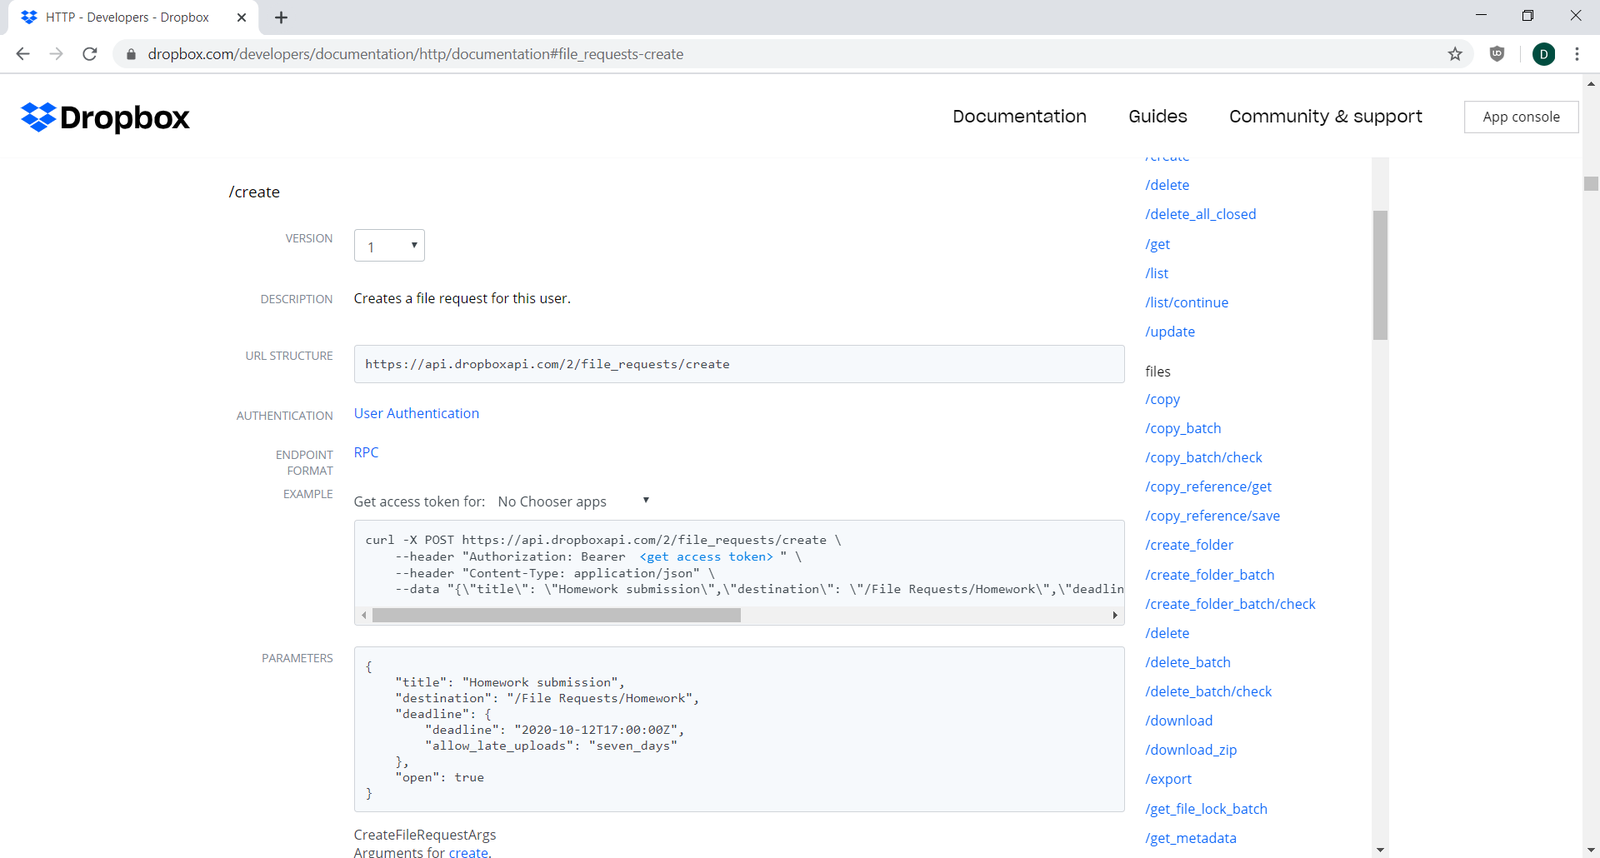Click the Dropbox logo icon
Image resolution: width=1600 pixels, height=858 pixels.
(x=38, y=117)
